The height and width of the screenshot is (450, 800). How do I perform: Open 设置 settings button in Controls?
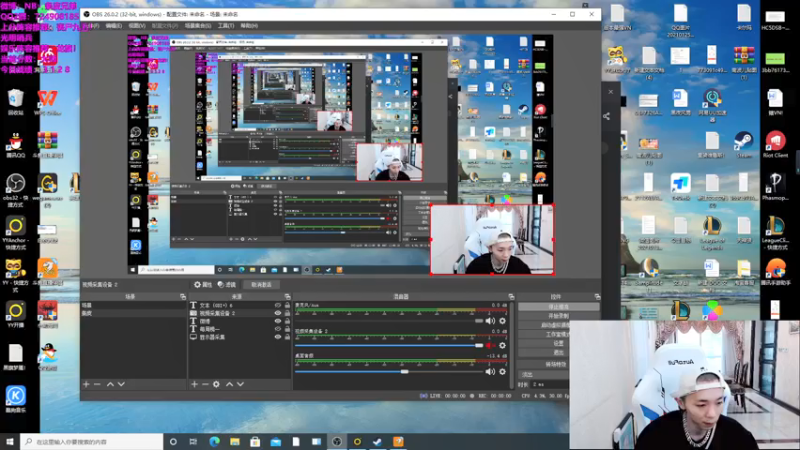(558, 343)
